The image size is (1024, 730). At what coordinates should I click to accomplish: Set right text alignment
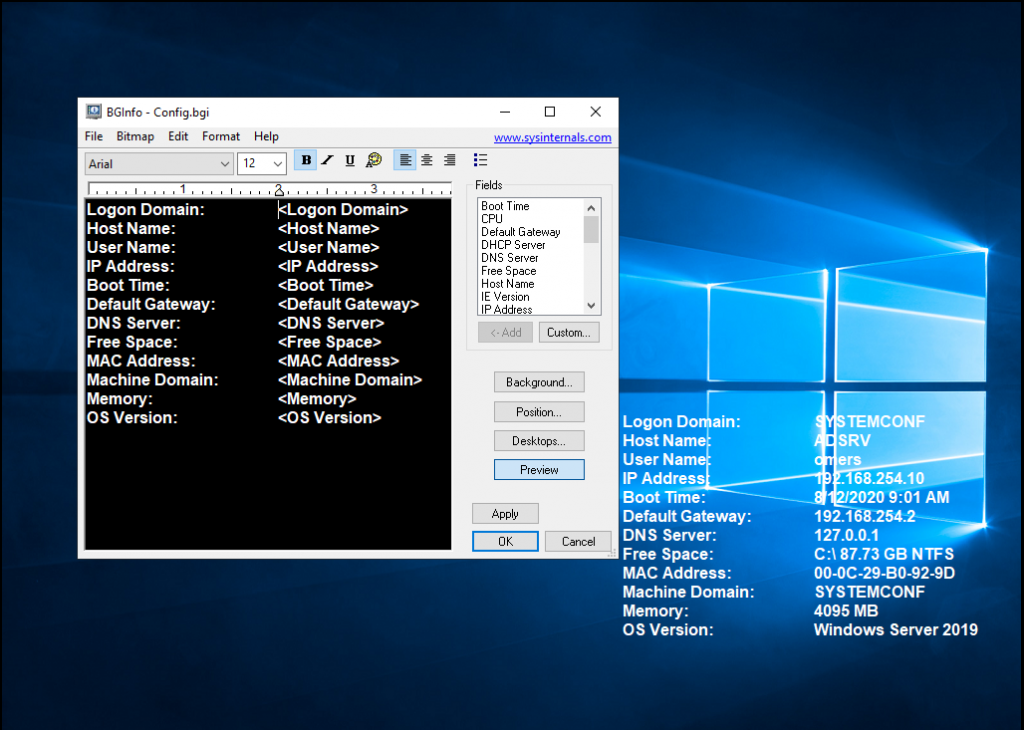pyautogui.click(x=448, y=160)
